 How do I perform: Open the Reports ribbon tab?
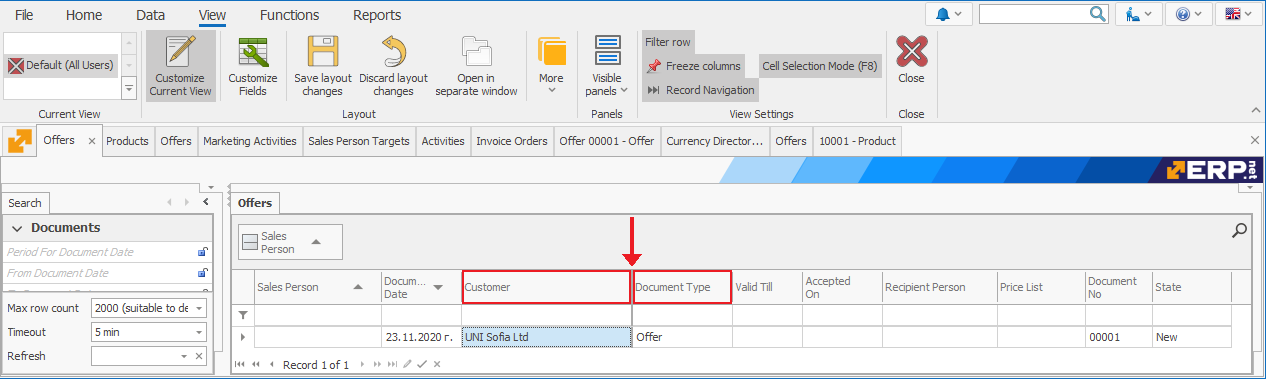pyautogui.click(x=377, y=15)
